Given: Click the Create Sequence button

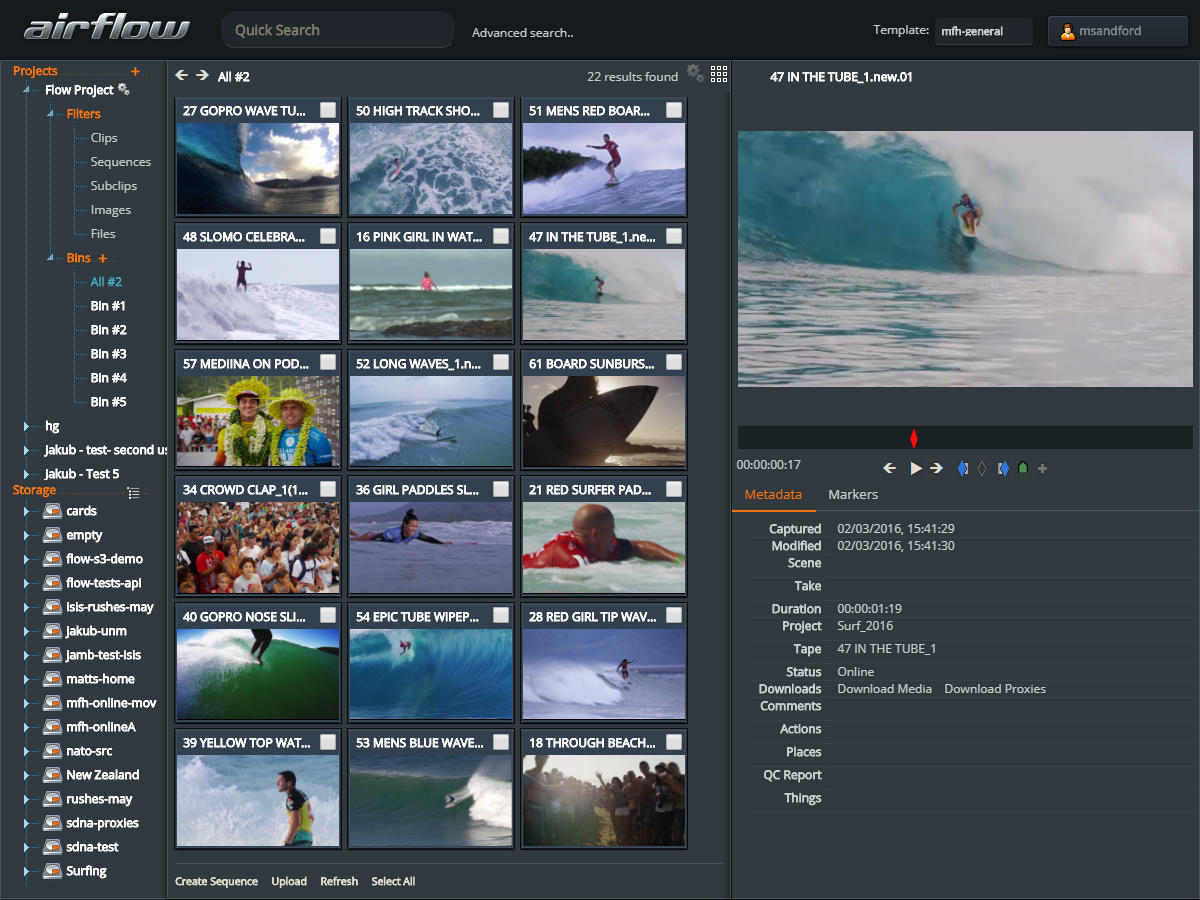Looking at the screenshot, I should [x=216, y=881].
